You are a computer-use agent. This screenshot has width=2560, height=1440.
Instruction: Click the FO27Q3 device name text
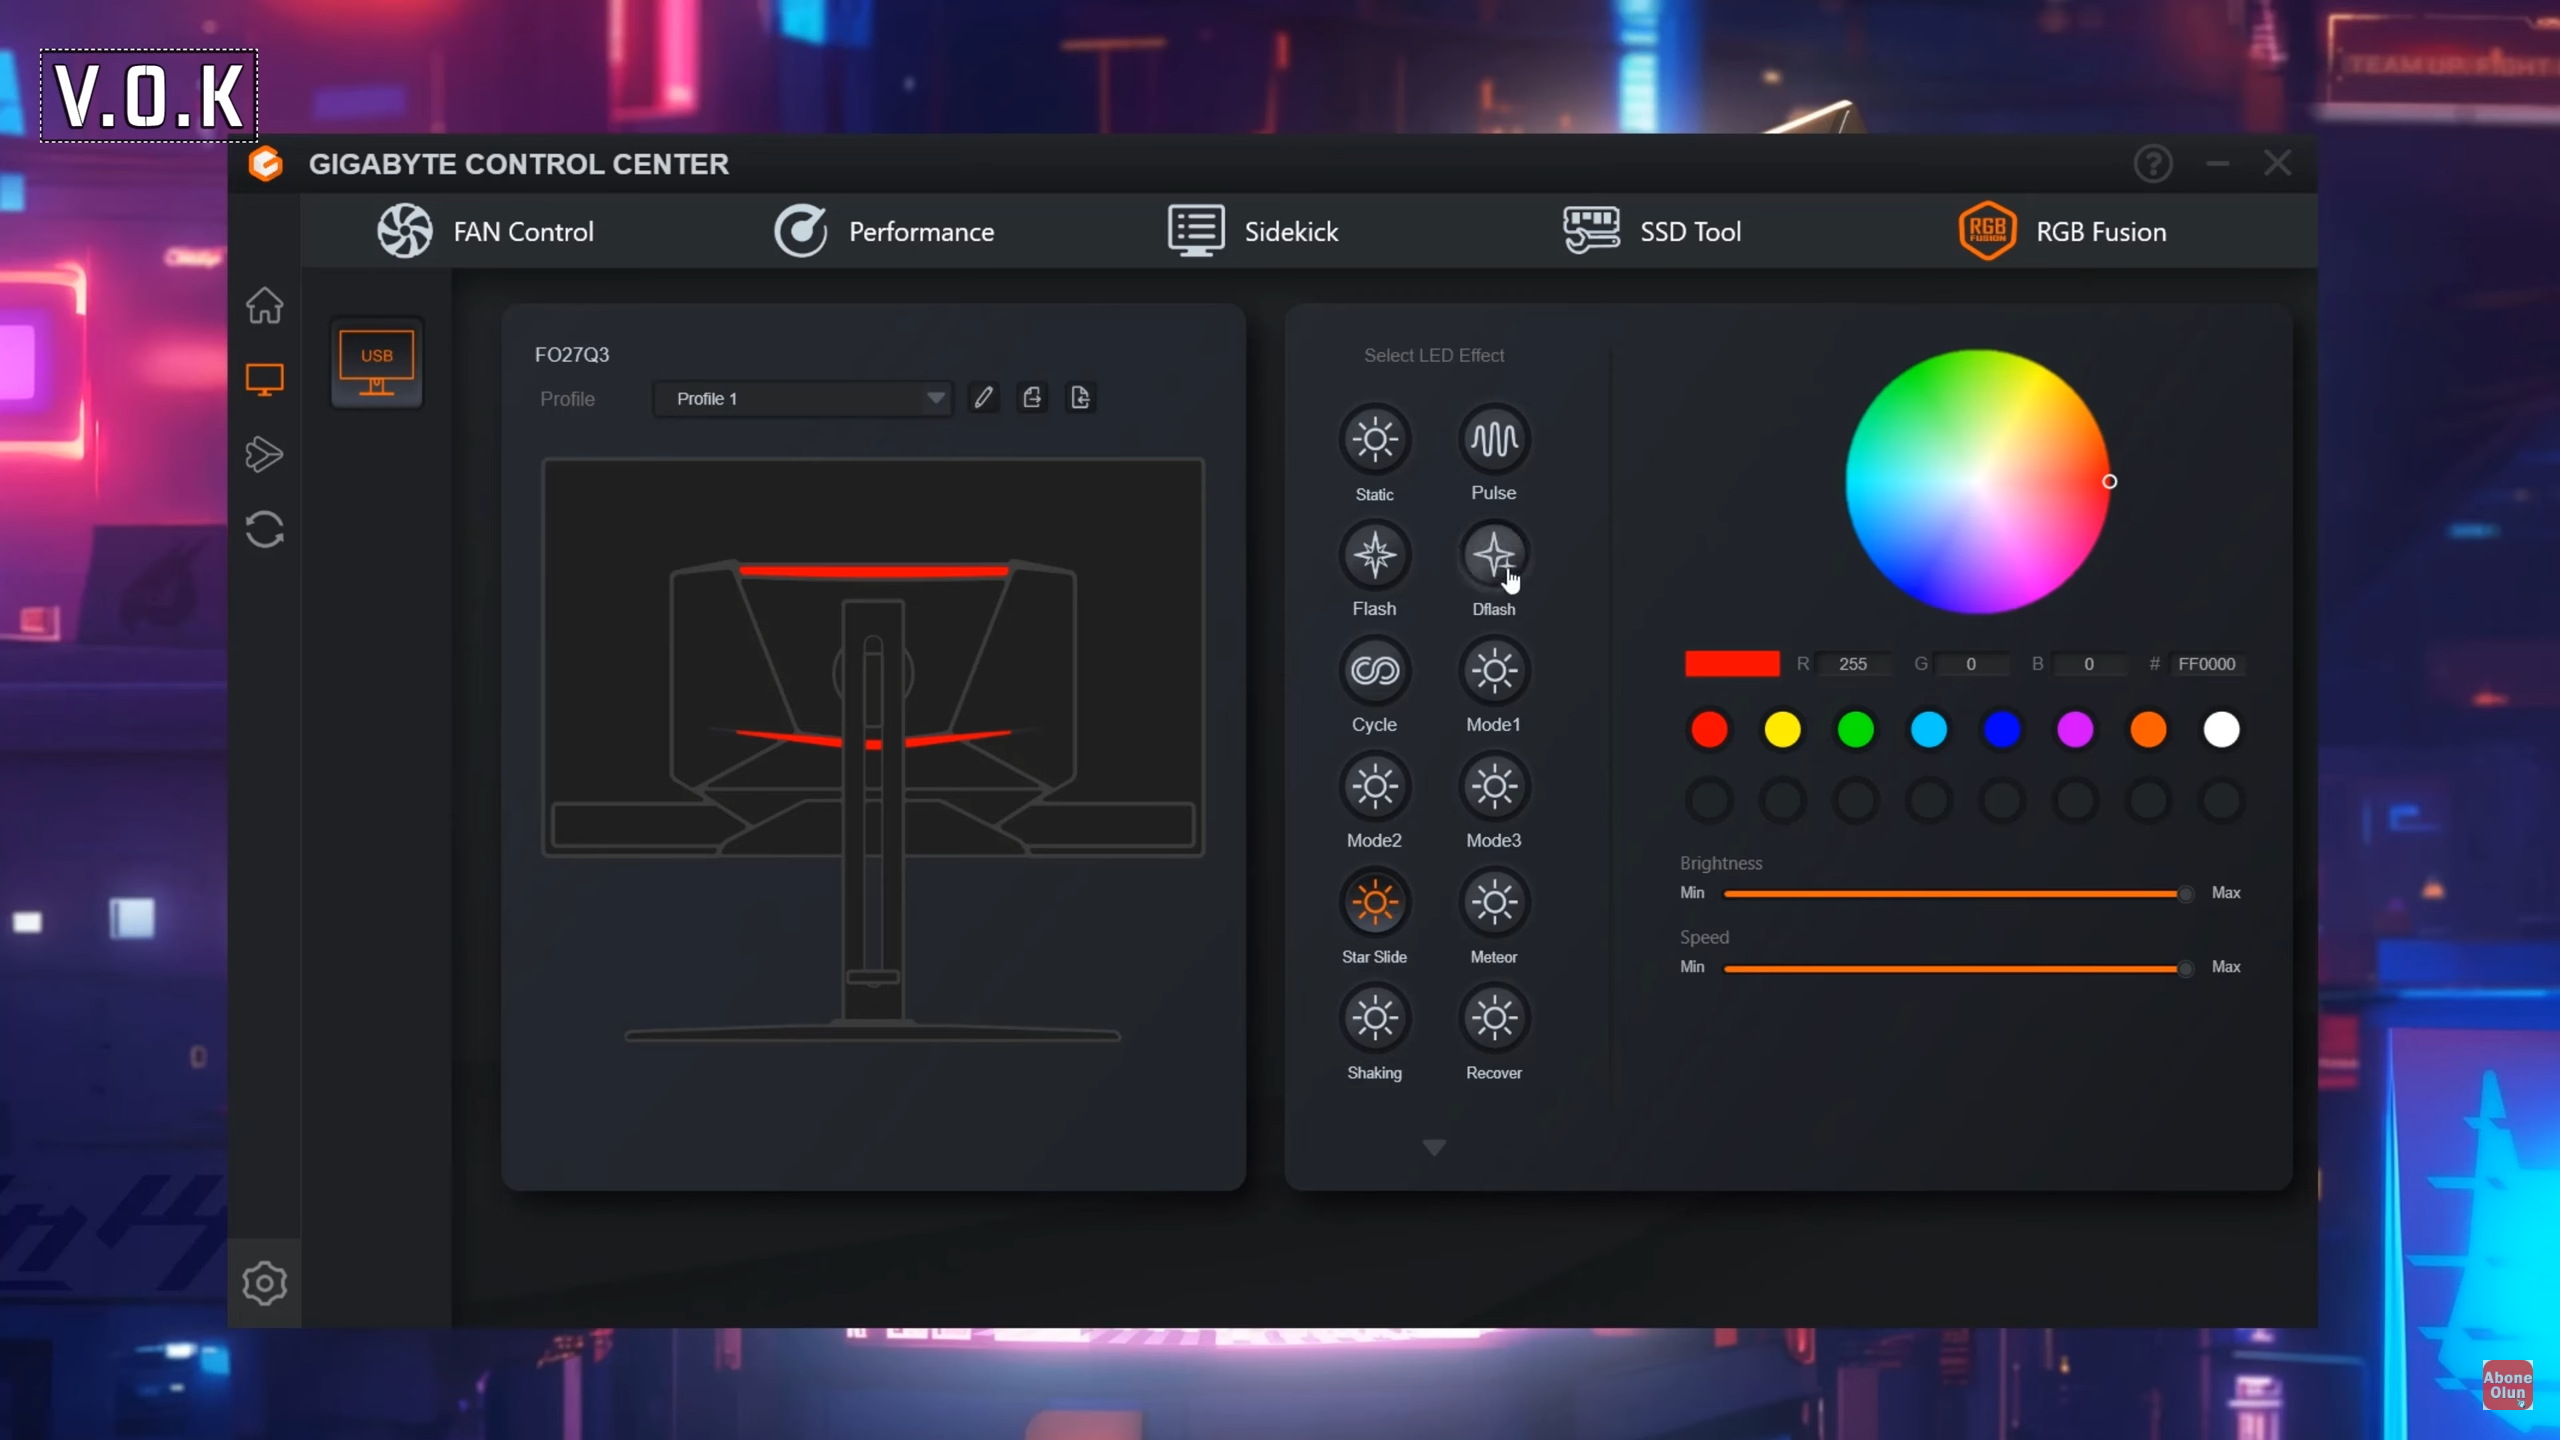572,355
